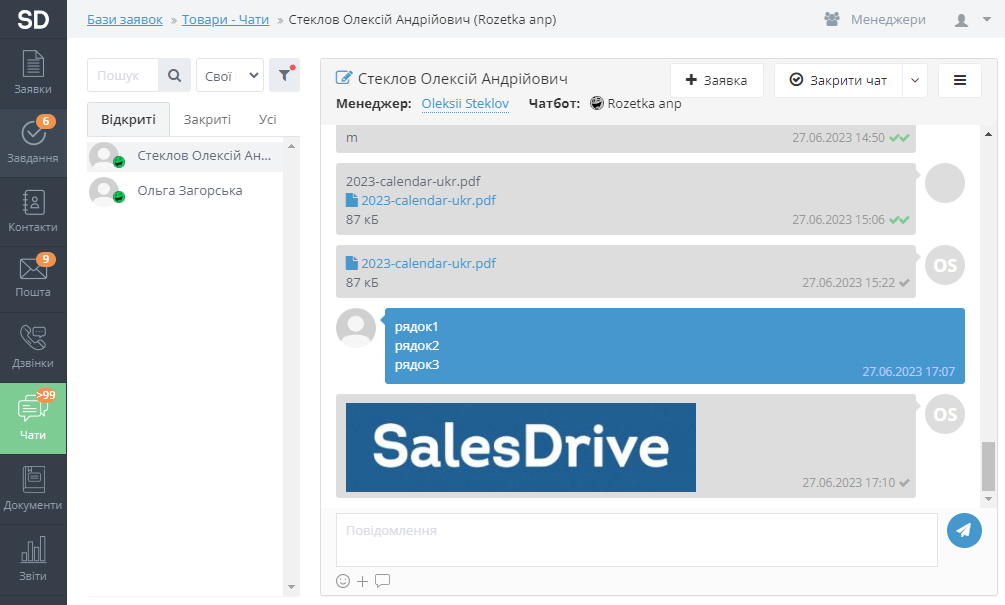Open the Заявки section in sidebar

point(33,72)
